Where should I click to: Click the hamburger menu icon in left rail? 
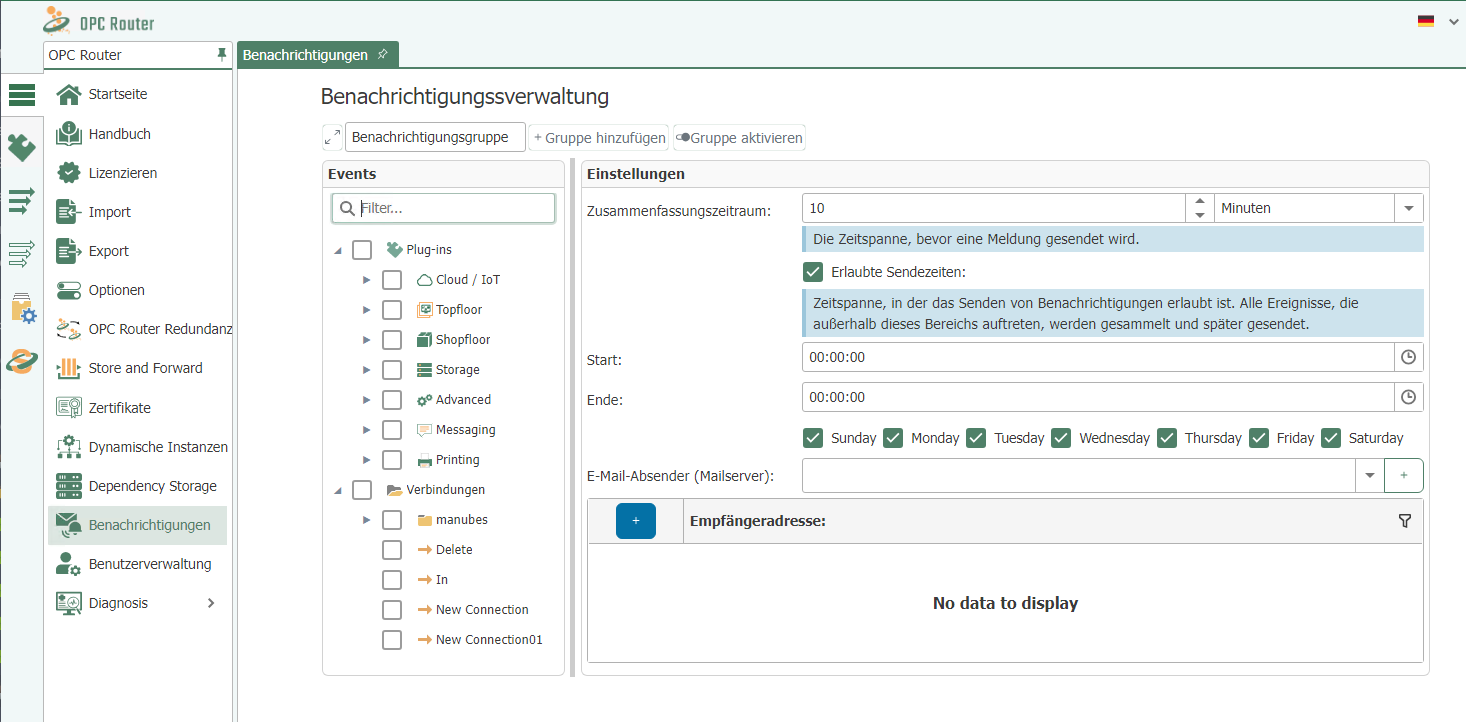click(x=21, y=95)
